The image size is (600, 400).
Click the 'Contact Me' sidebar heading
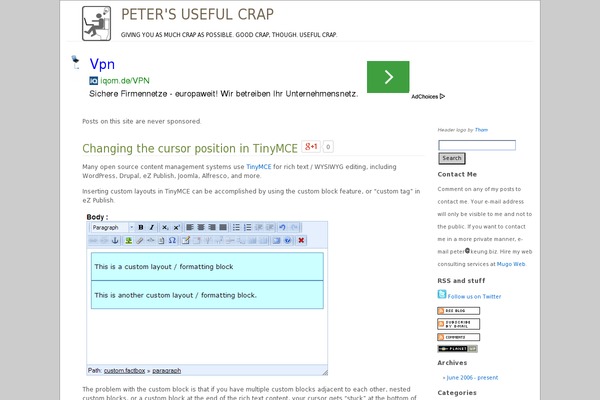pos(457,174)
